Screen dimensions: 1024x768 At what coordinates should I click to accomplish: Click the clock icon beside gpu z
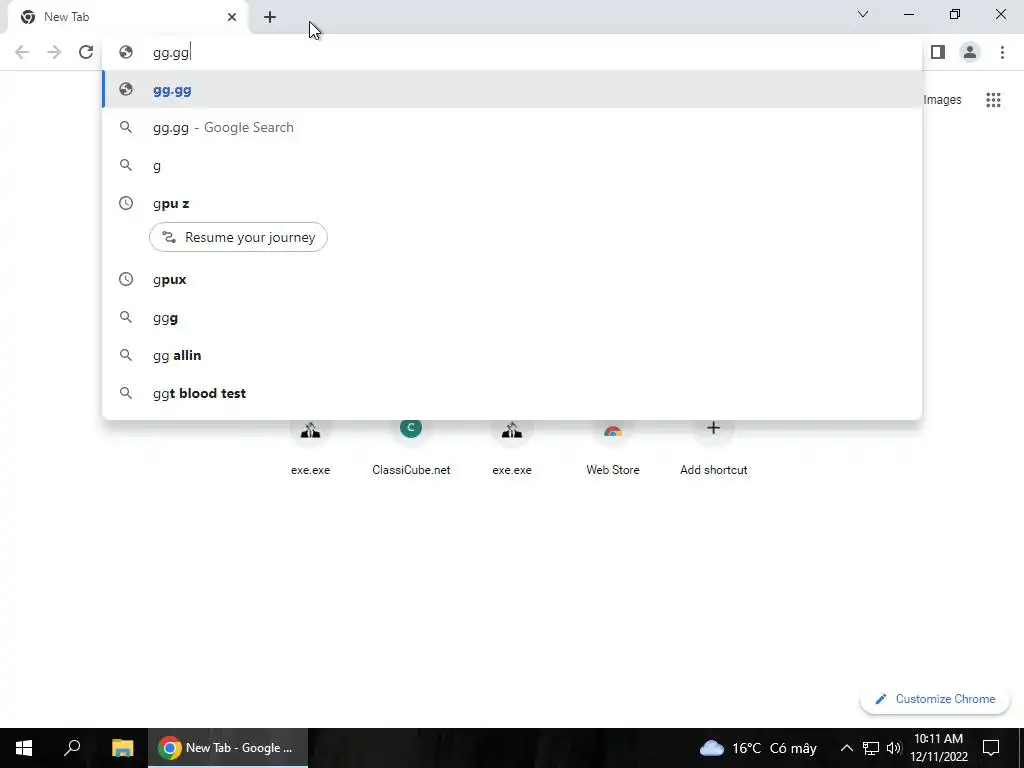click(126, 203)
